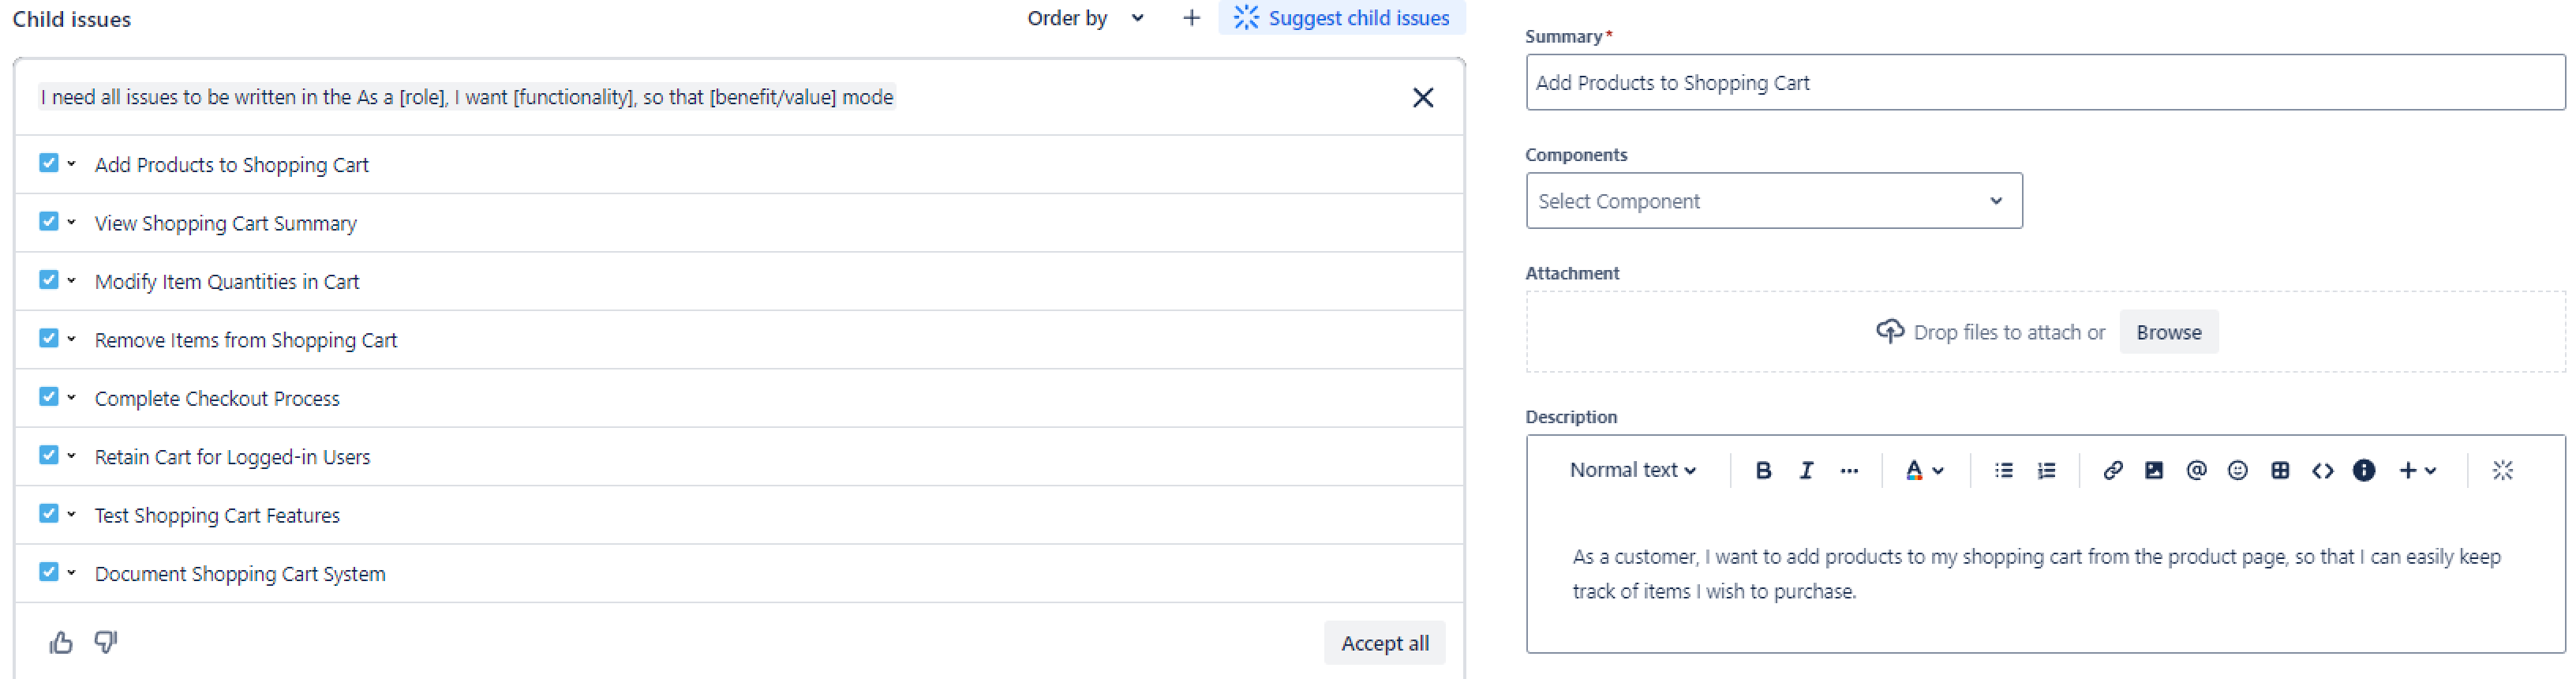Insert a numbered list in description

coord(2046,470)
